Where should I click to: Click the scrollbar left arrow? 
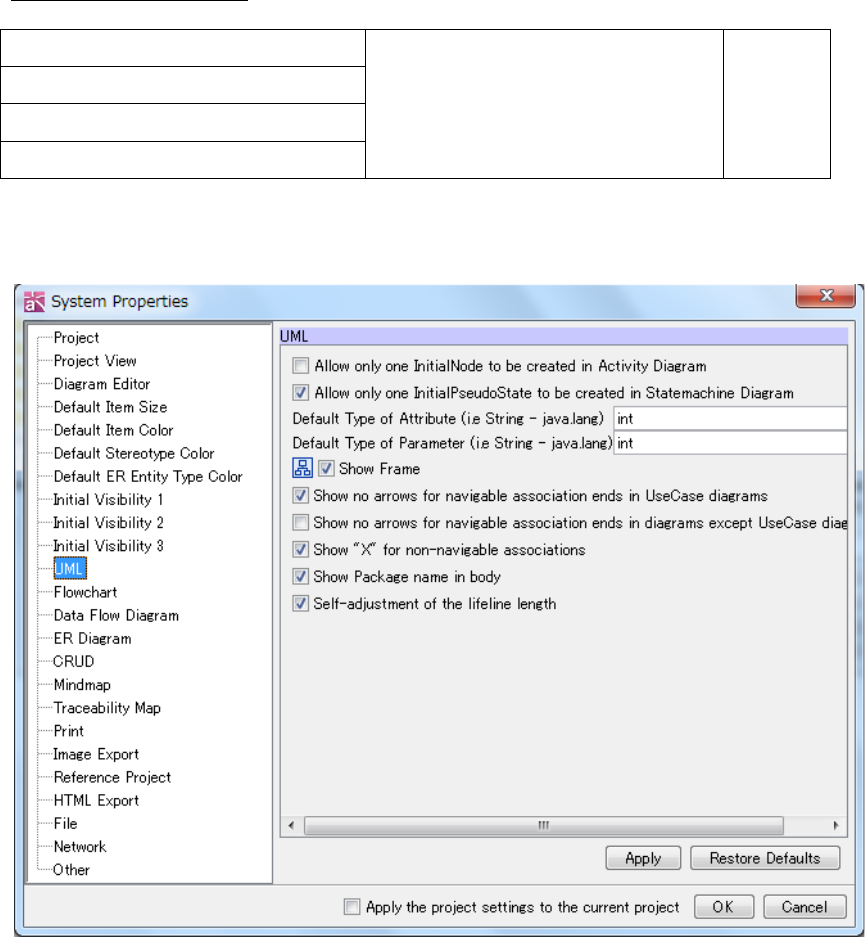tap(292, 826)
